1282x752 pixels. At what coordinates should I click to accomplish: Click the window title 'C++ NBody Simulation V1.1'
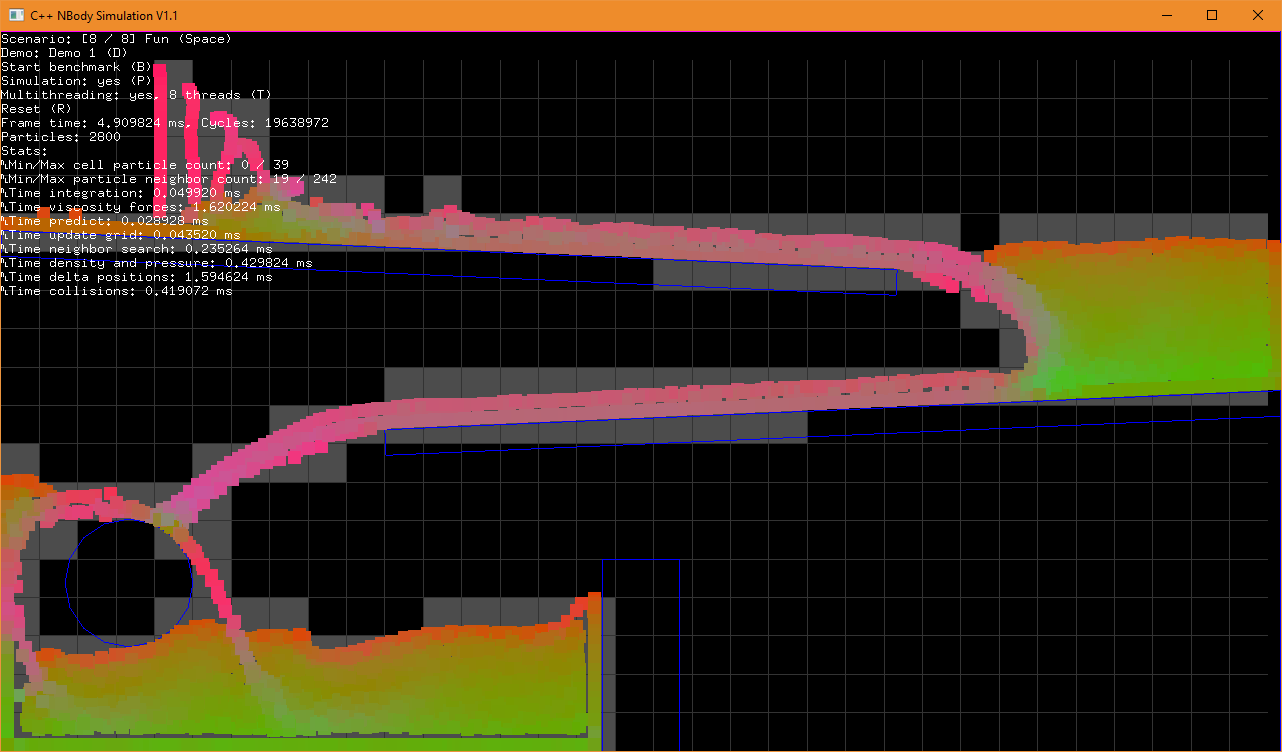105,15
